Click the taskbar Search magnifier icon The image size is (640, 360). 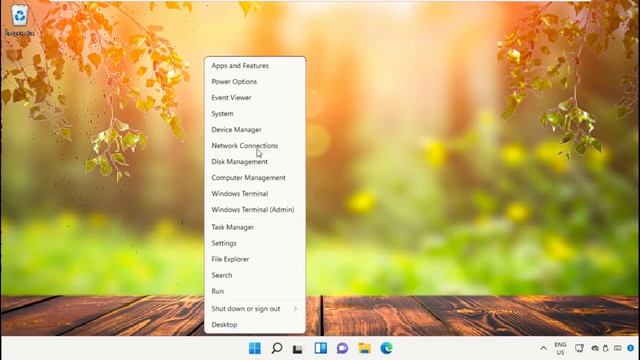click(277, 348)
